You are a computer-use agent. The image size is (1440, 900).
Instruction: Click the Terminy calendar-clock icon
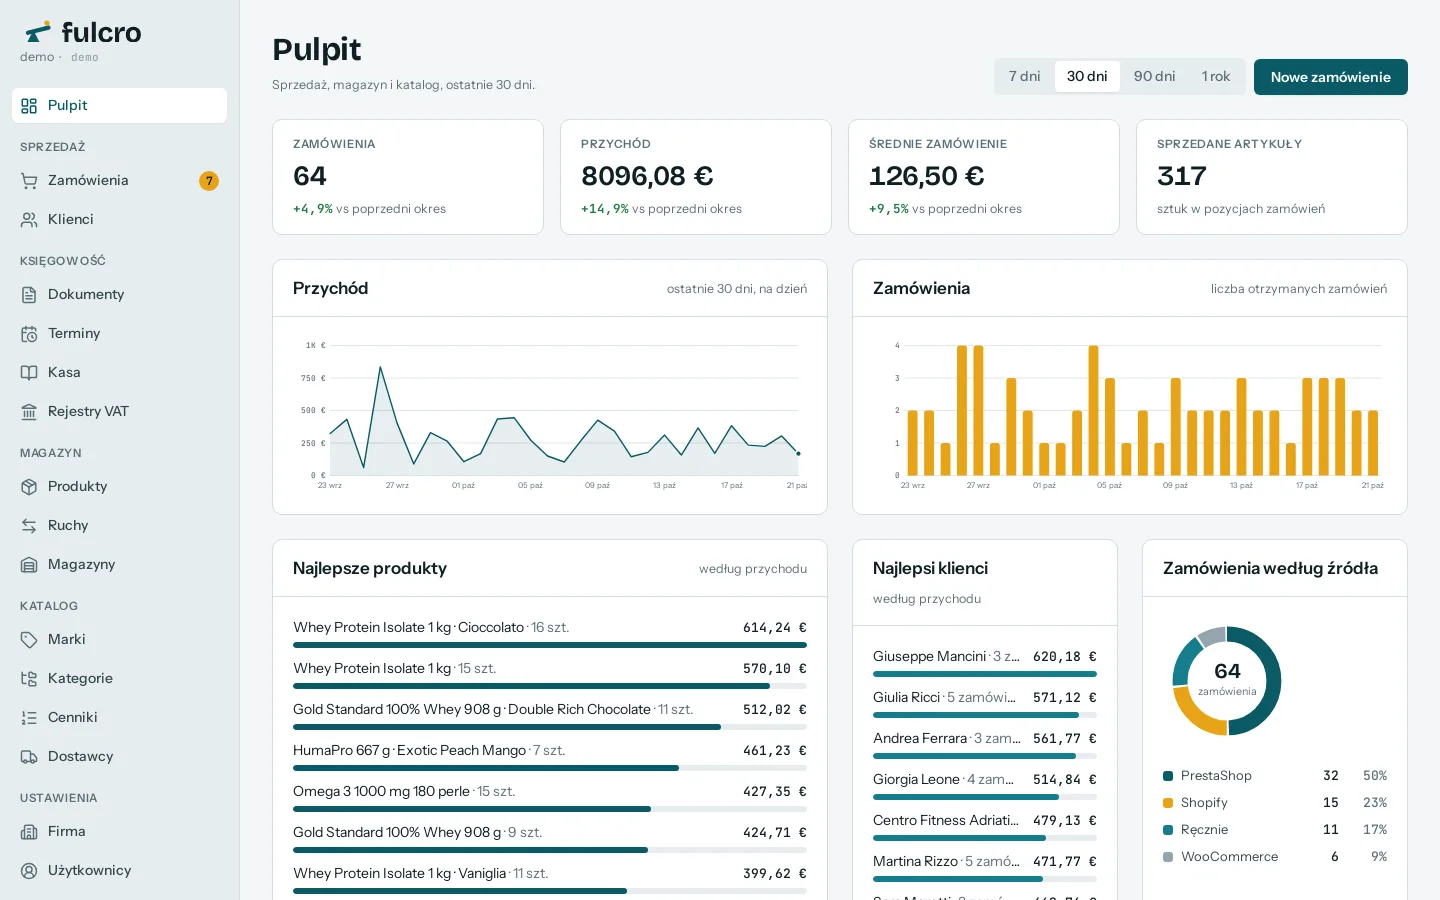(29, 334)
